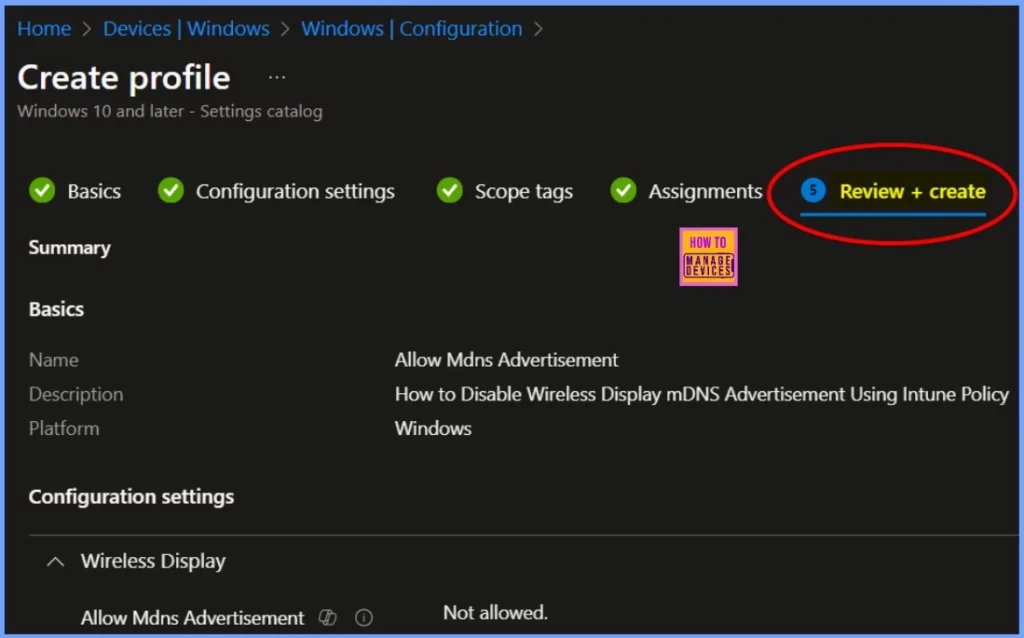Open the Home breadcrumb link
Screen dimensions: 1024x638
click(x=44, y=29)
